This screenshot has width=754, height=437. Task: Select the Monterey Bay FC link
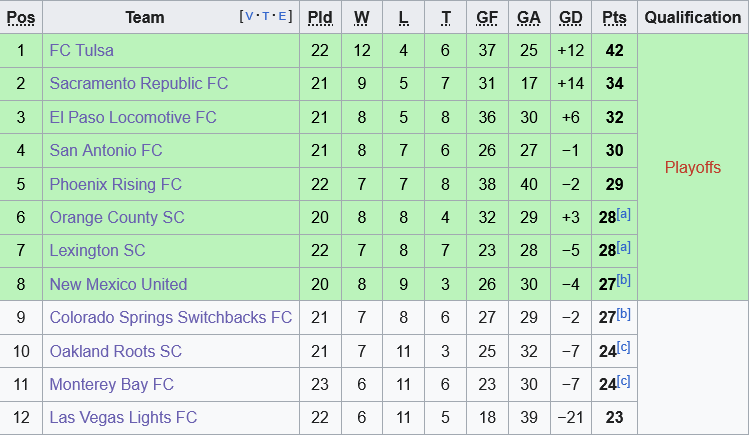coord(112,384)
